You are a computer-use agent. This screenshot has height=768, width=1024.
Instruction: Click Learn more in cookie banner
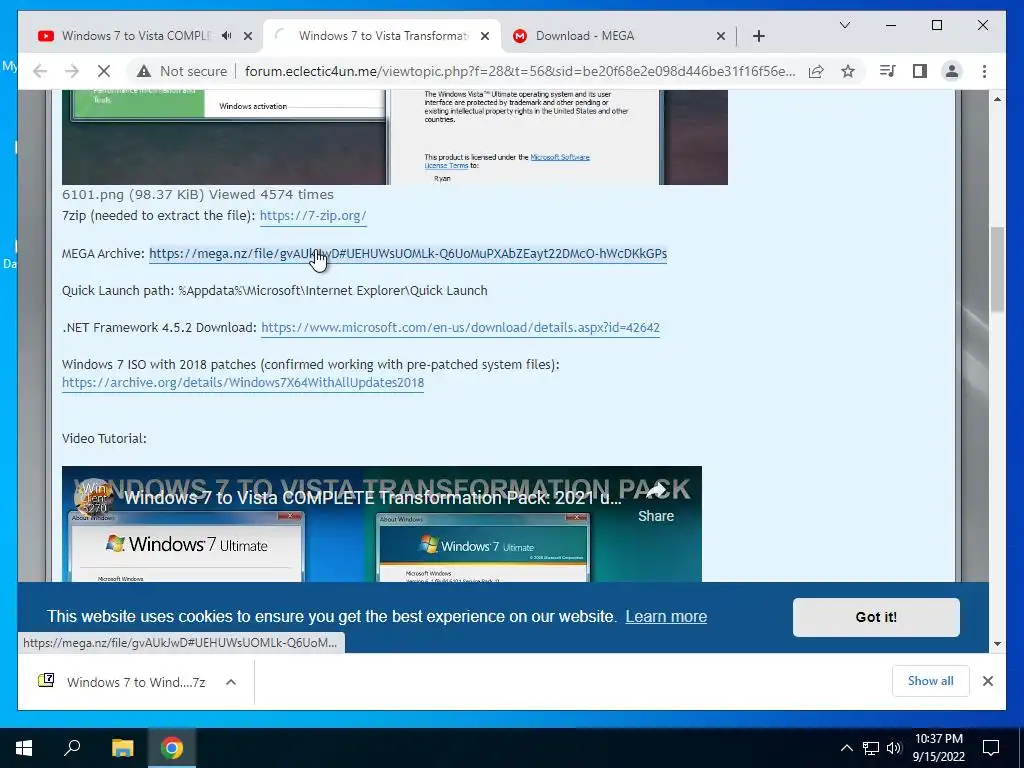click(x=665, y=616)
